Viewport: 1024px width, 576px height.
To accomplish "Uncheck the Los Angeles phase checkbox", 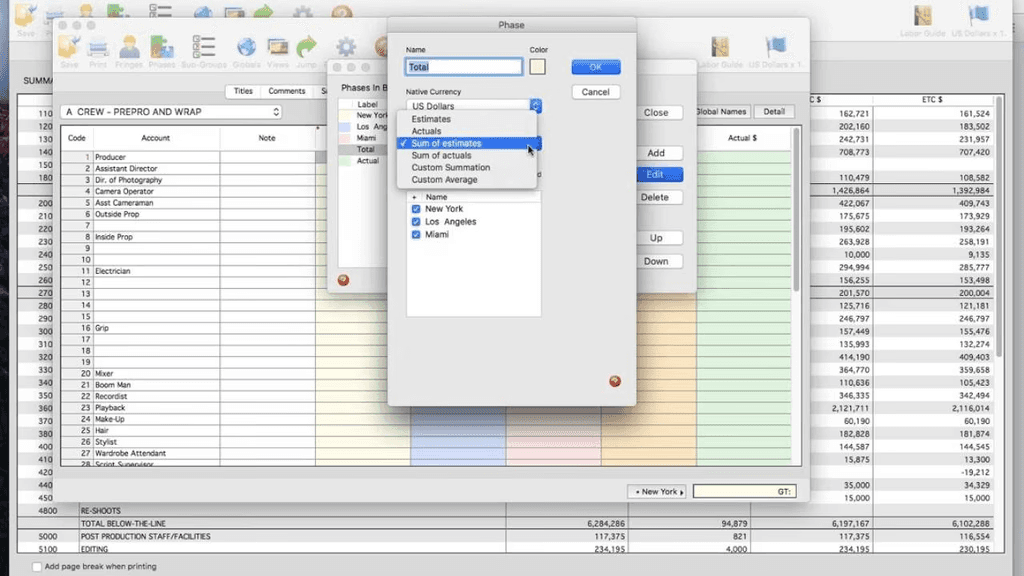I will coord(416,222).
